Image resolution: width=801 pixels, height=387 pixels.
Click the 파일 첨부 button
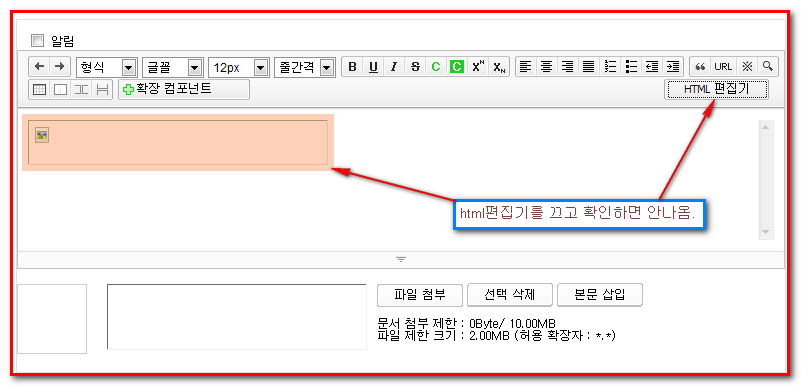420,295
